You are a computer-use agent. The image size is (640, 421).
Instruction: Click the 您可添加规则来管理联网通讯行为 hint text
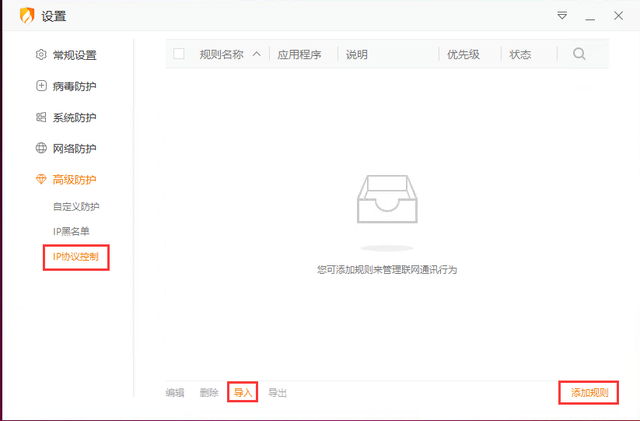(387, 270)
